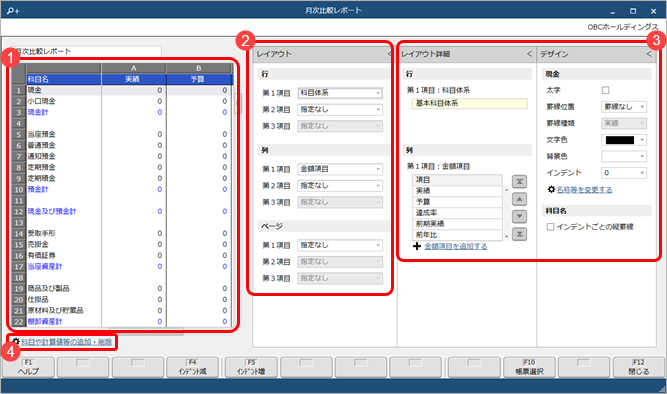The image size is (667, 394).
Task: Click F12 閉じる button
Action: pos(638,367)
